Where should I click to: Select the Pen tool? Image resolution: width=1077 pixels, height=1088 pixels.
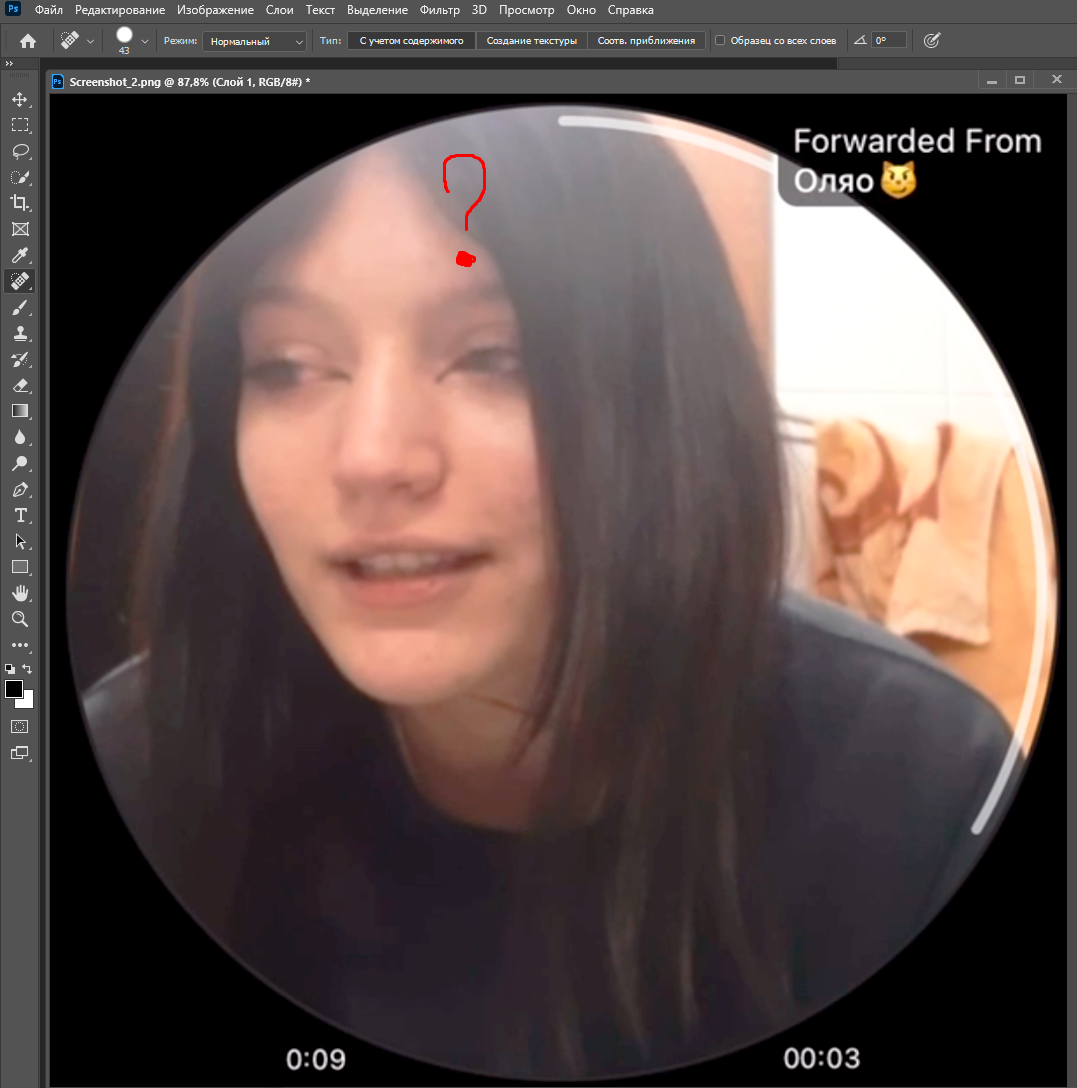coord(19,490)
